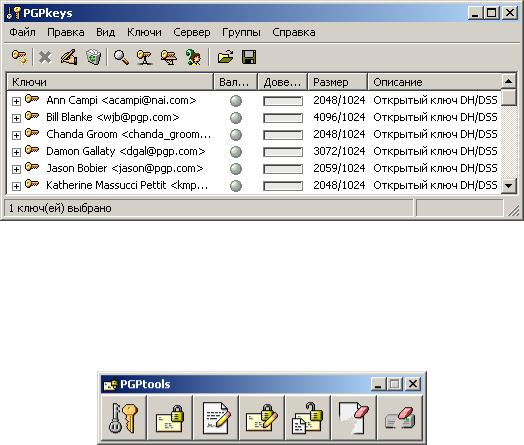Click the red X Revoke toolbar icon
Image resolution: width=524 pixels, height=445 pixels.
[45, 57]
